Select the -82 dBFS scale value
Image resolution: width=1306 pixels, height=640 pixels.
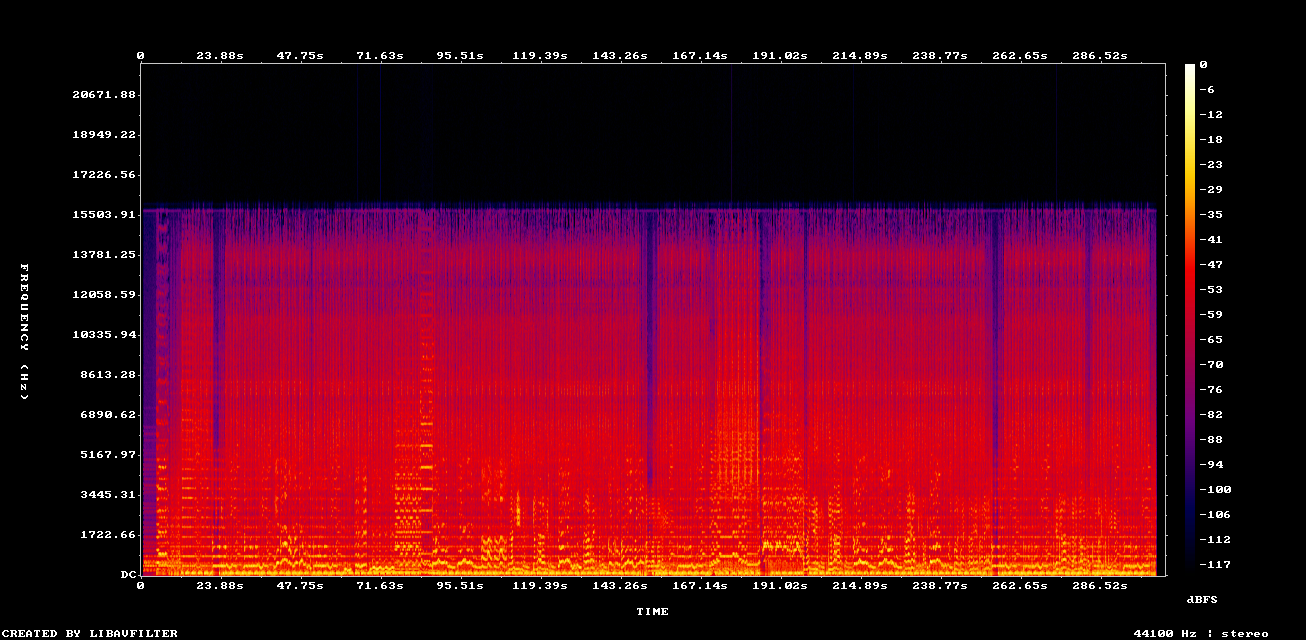pos(1211,414)
